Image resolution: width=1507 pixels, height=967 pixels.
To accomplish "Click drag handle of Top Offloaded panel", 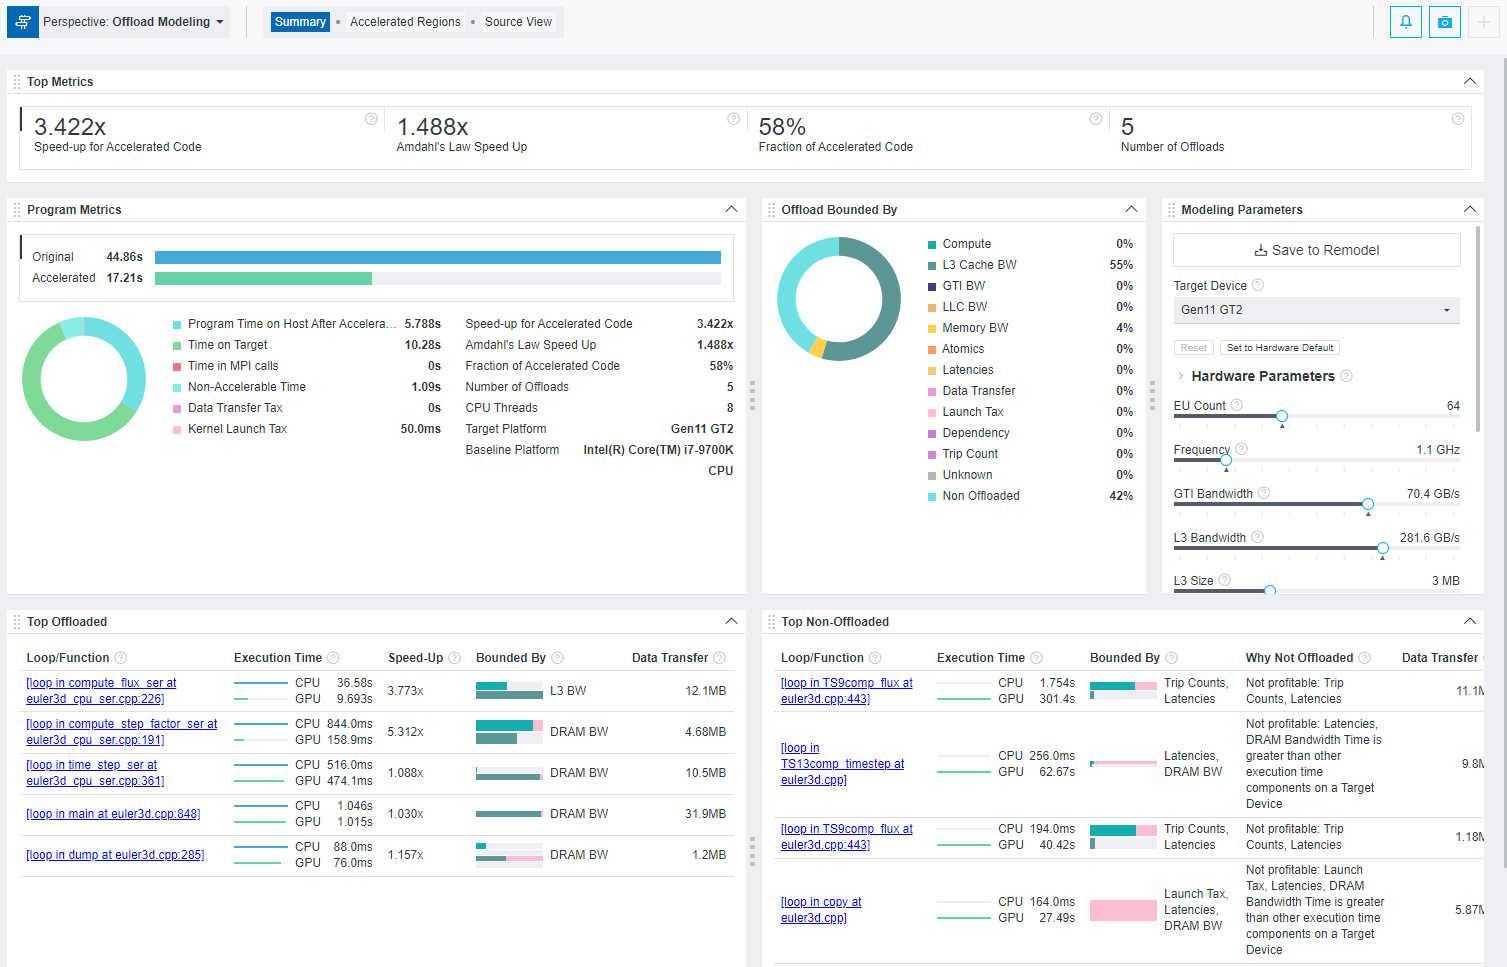I will (x=17, y=622).
